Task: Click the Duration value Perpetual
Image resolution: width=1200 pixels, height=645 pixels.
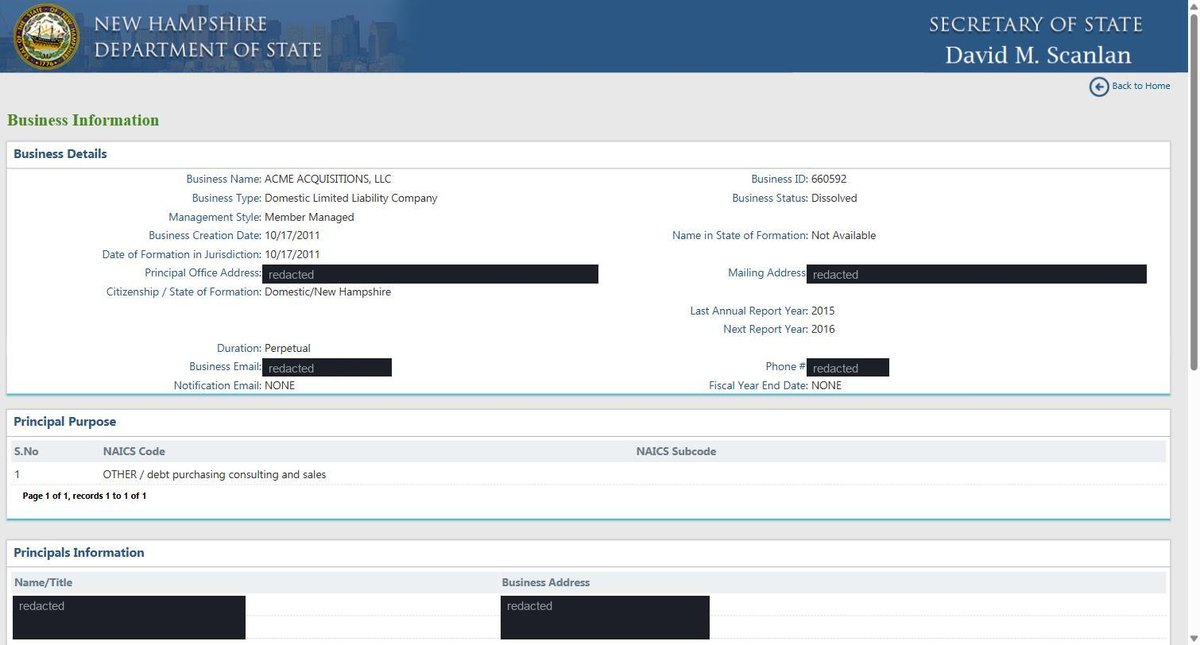Action: point(287,348)
